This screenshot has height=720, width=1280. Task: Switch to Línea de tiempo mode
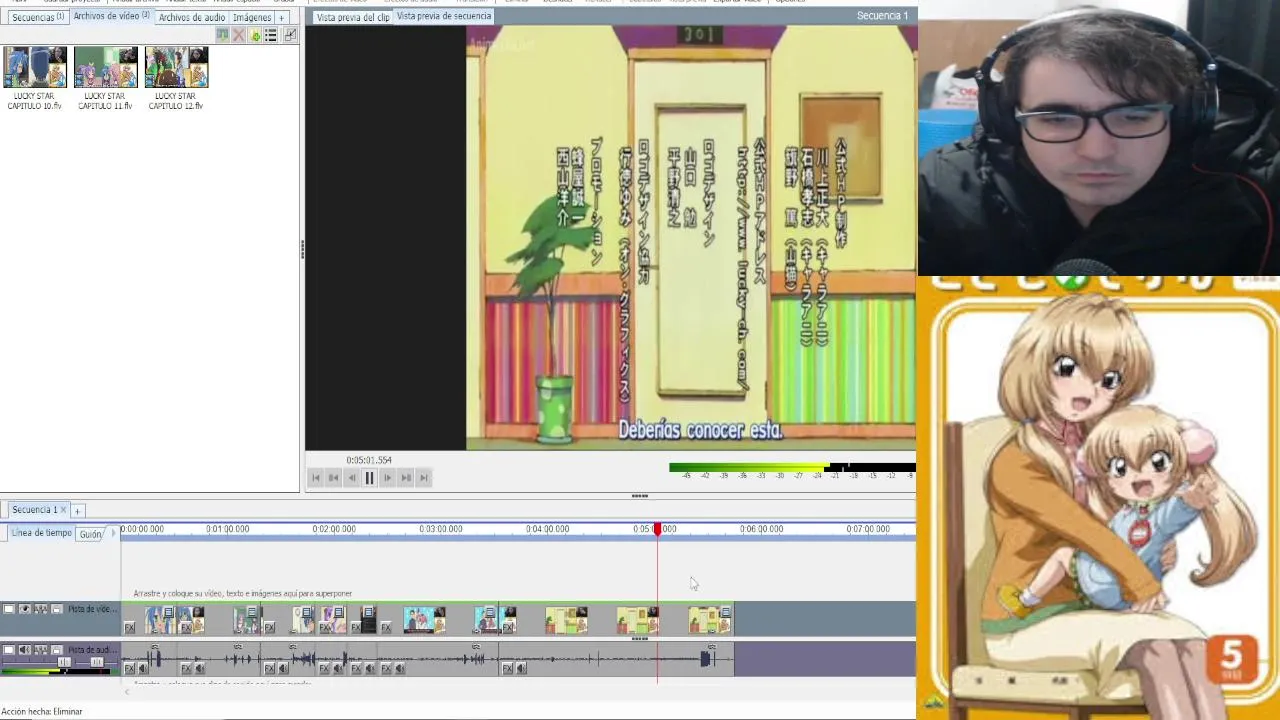coord(41,533)
